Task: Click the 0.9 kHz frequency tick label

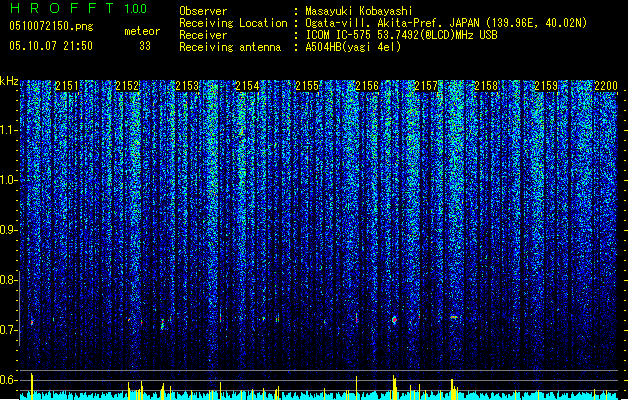Action: pos(8,230)
